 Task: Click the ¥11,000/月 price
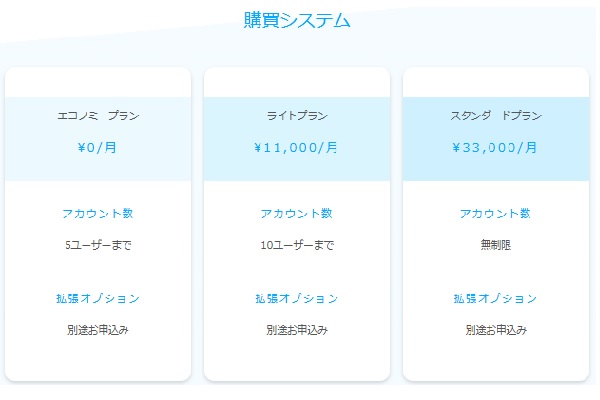click(x=296, y=147)
